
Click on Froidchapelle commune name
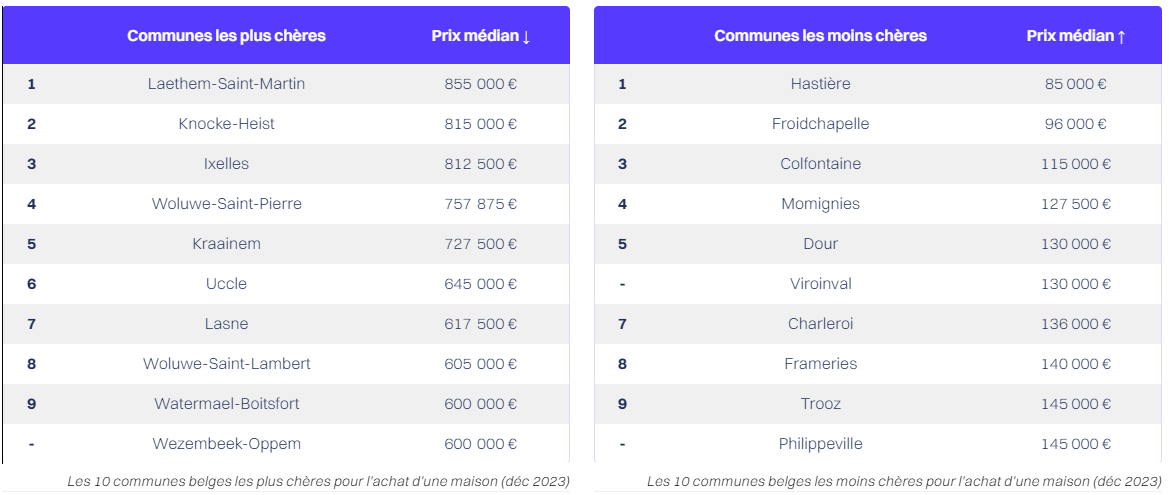pyautogui.click(x=820, y=124)
